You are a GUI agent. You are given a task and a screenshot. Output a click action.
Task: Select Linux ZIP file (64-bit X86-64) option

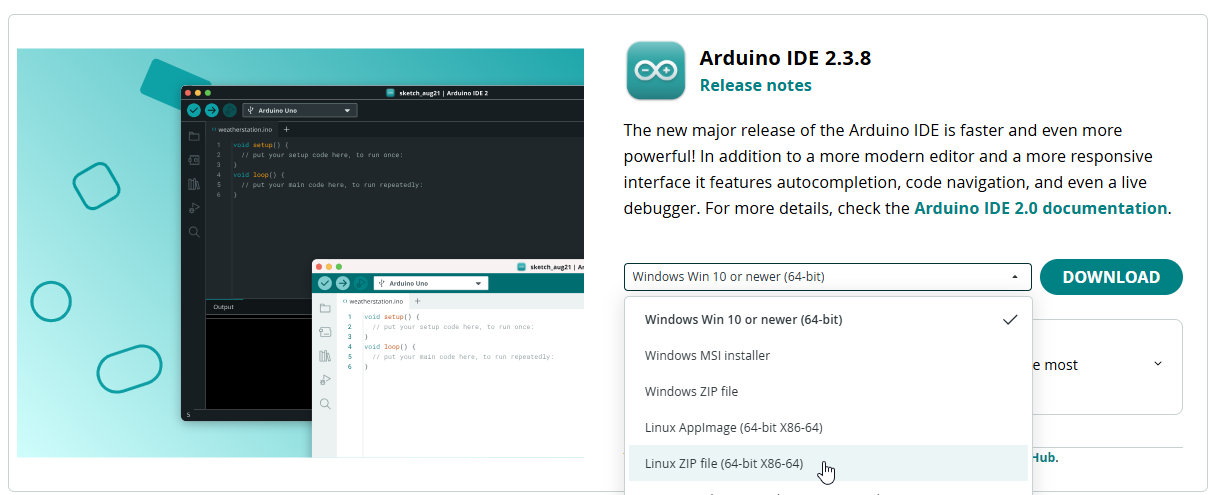coord(828,463)
